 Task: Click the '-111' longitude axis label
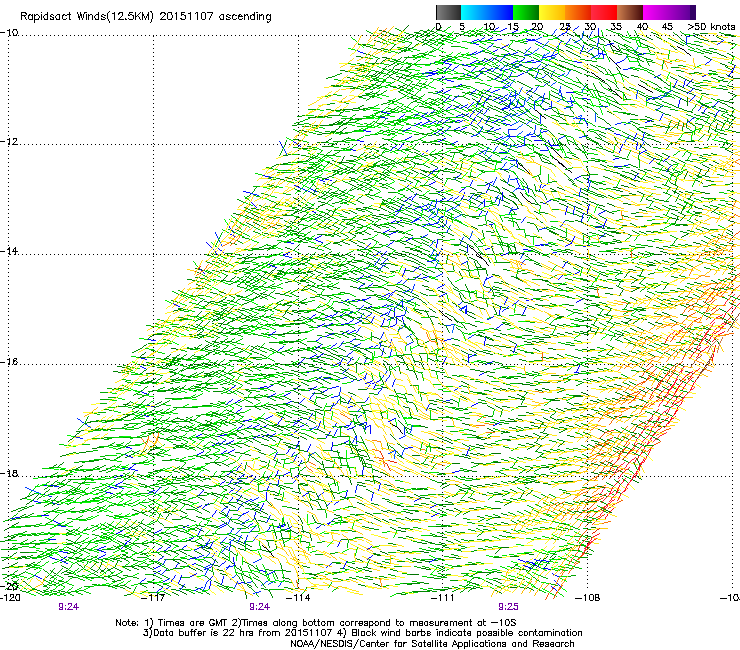pos(443,598)
